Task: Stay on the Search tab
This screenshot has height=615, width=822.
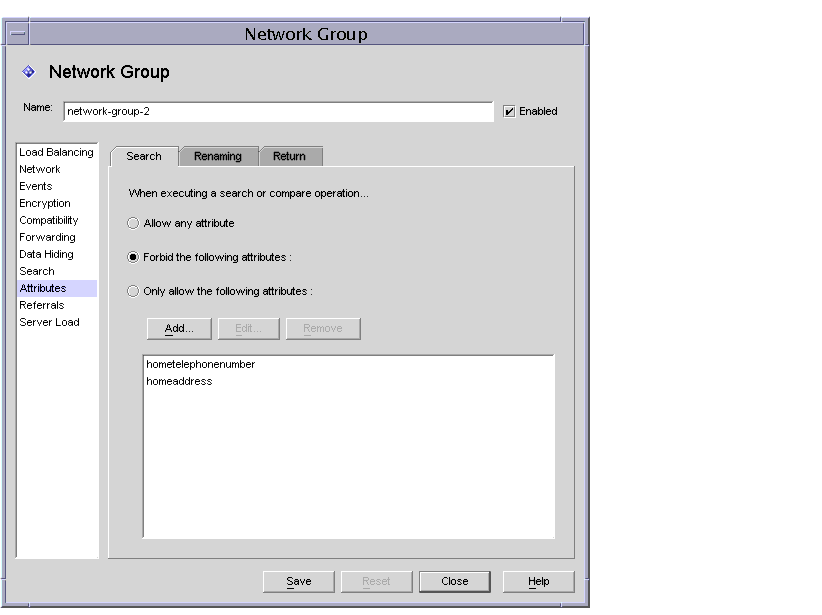Action: coord(145,156)
